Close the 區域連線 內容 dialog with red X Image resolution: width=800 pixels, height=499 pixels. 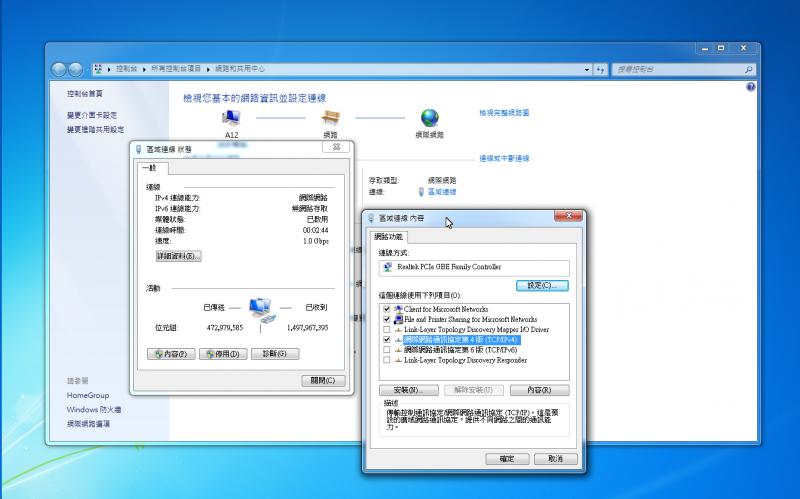(x=568, y=215)
